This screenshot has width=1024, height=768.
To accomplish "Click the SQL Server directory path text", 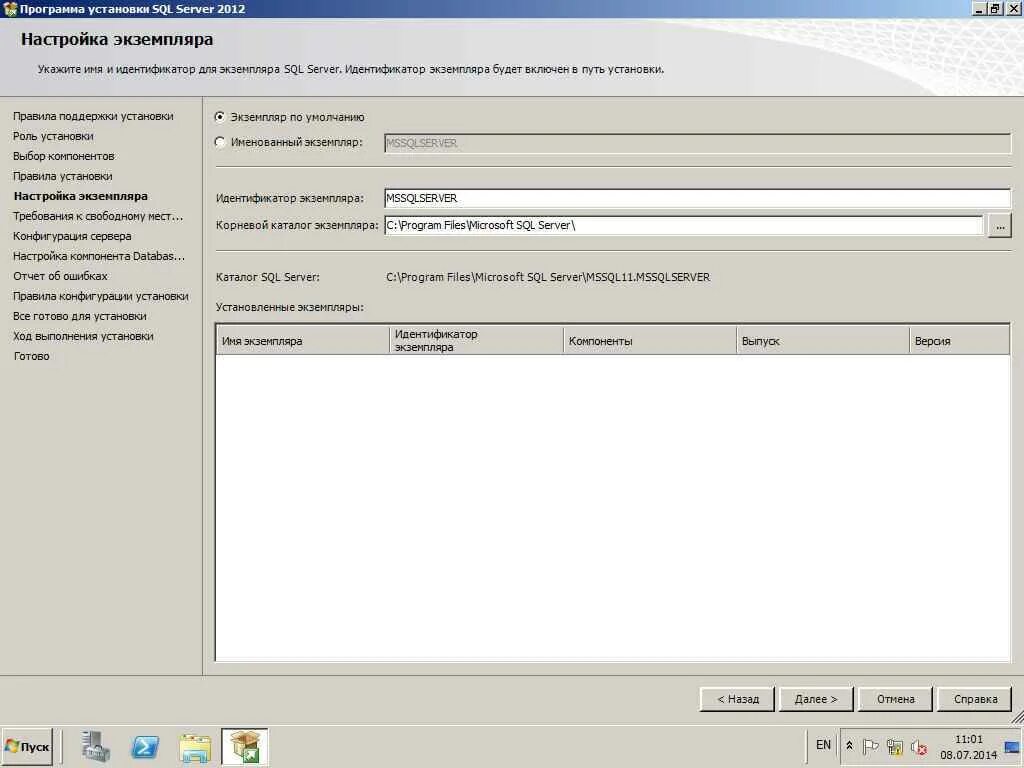I will pos(548,277).
